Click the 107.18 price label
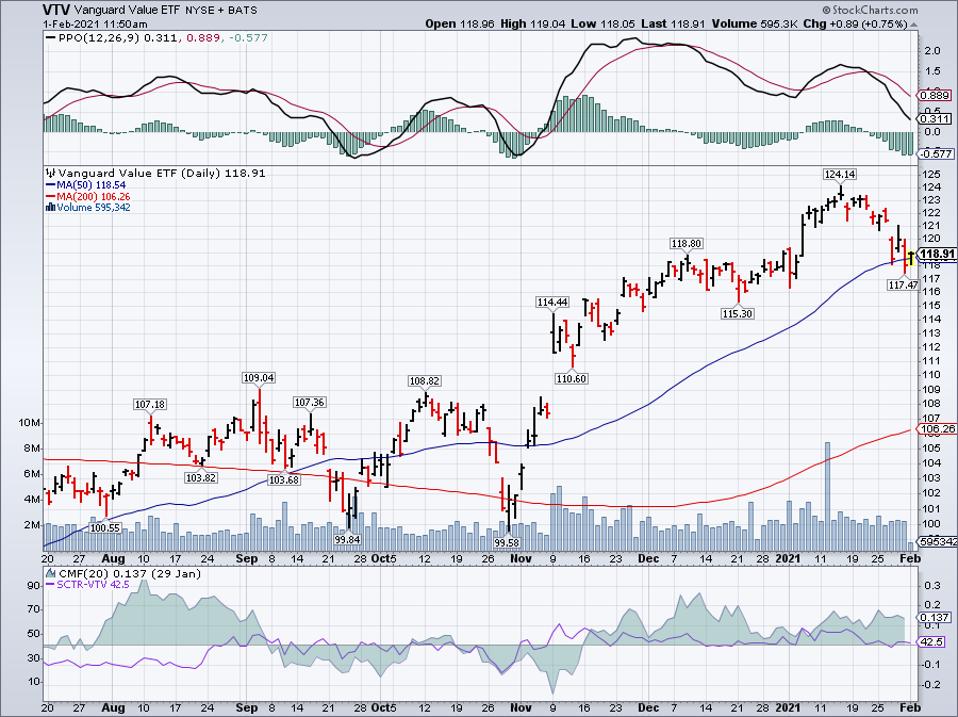Viewport: 958px width, 717px height. pyautogui.click(x=150, y=404)
